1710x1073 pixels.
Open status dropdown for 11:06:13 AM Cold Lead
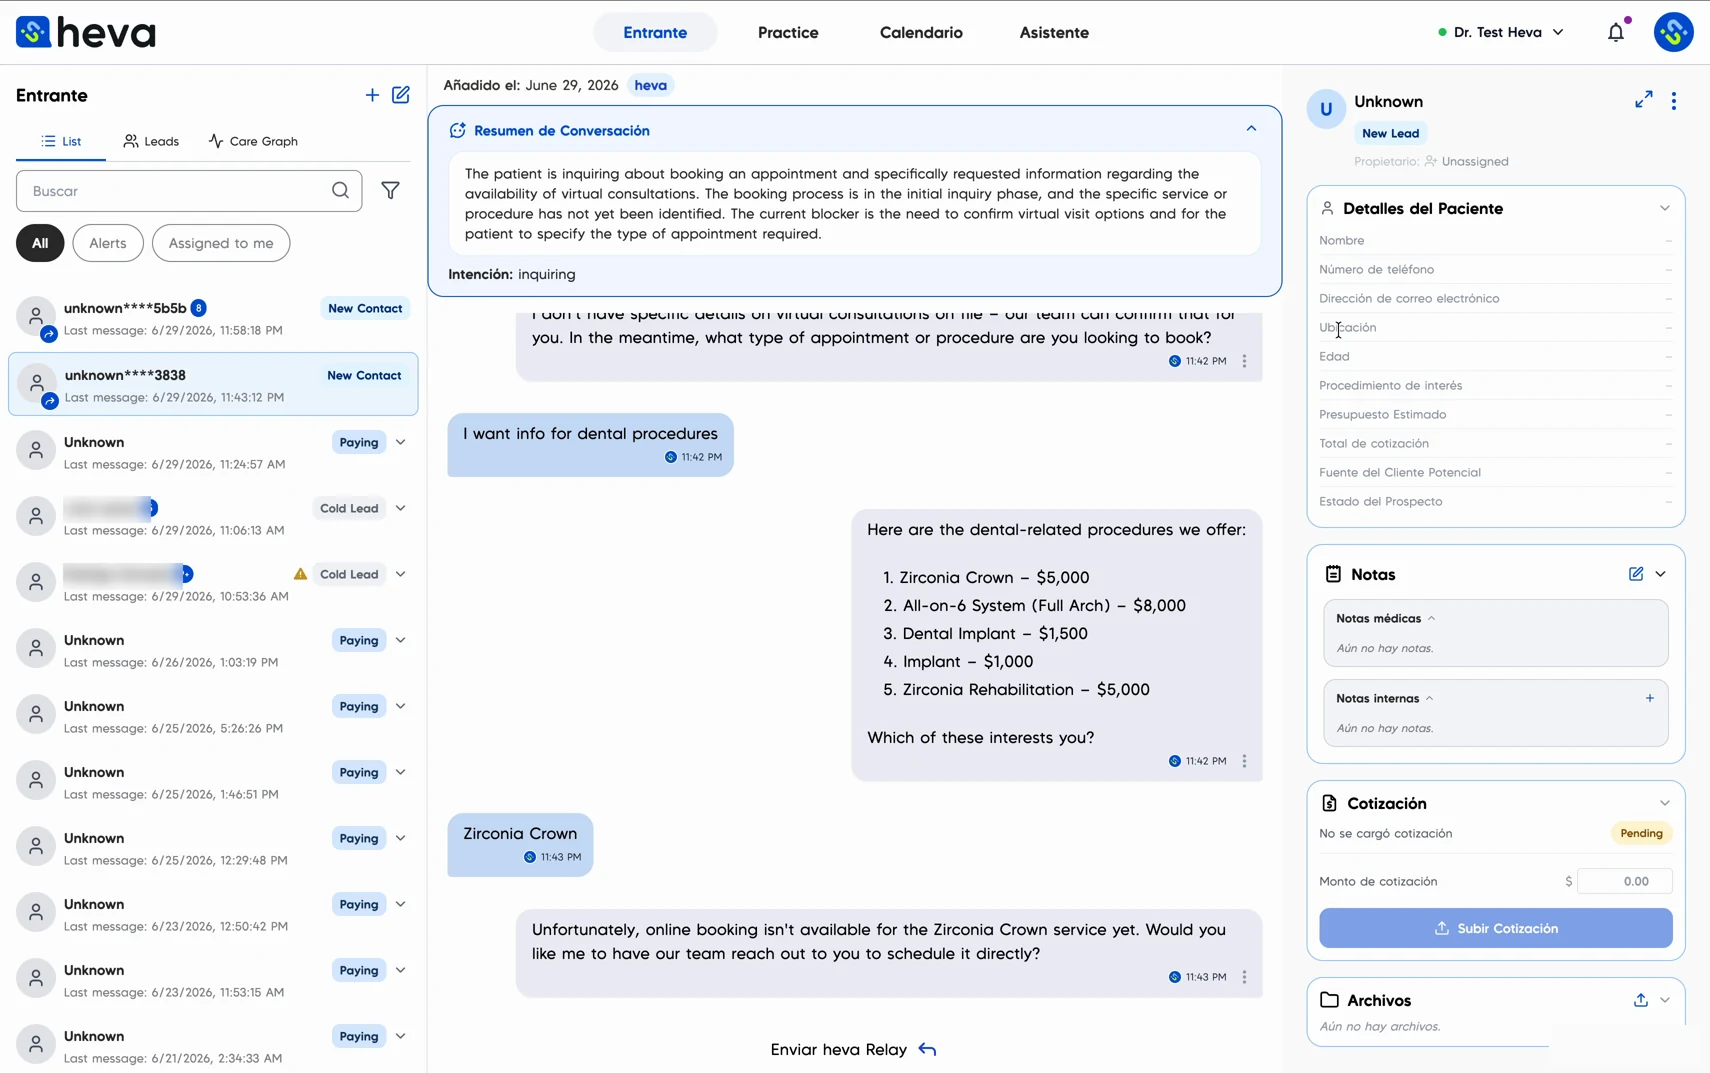pos(401,508)
